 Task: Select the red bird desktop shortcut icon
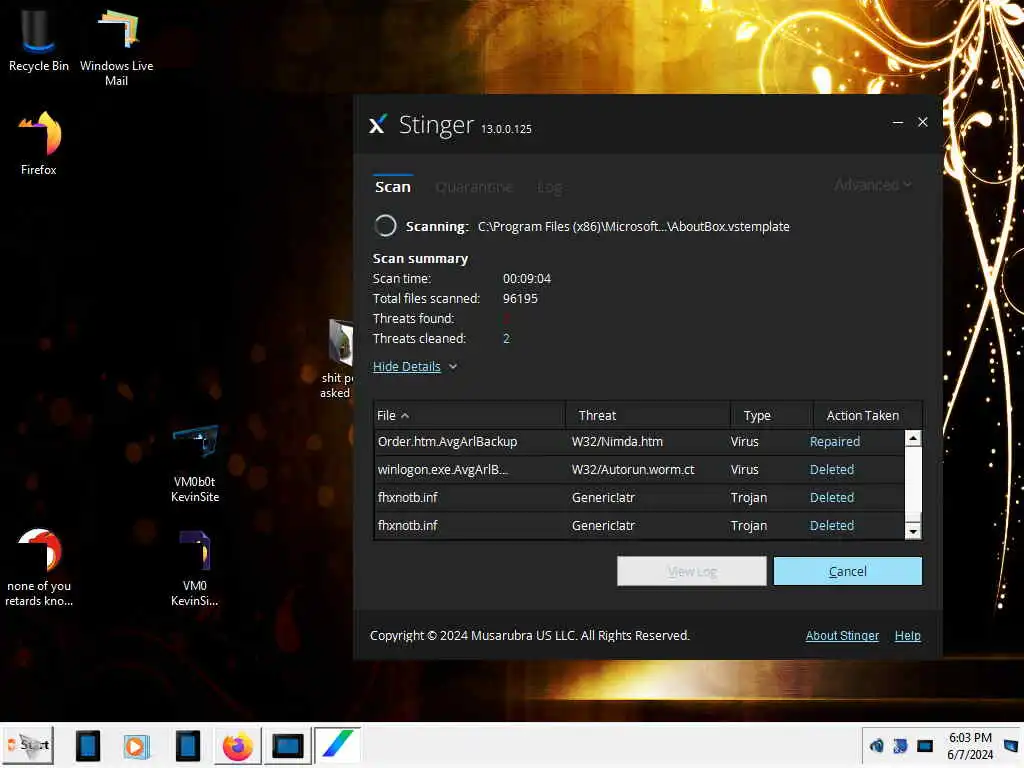(x=39, y=568)
